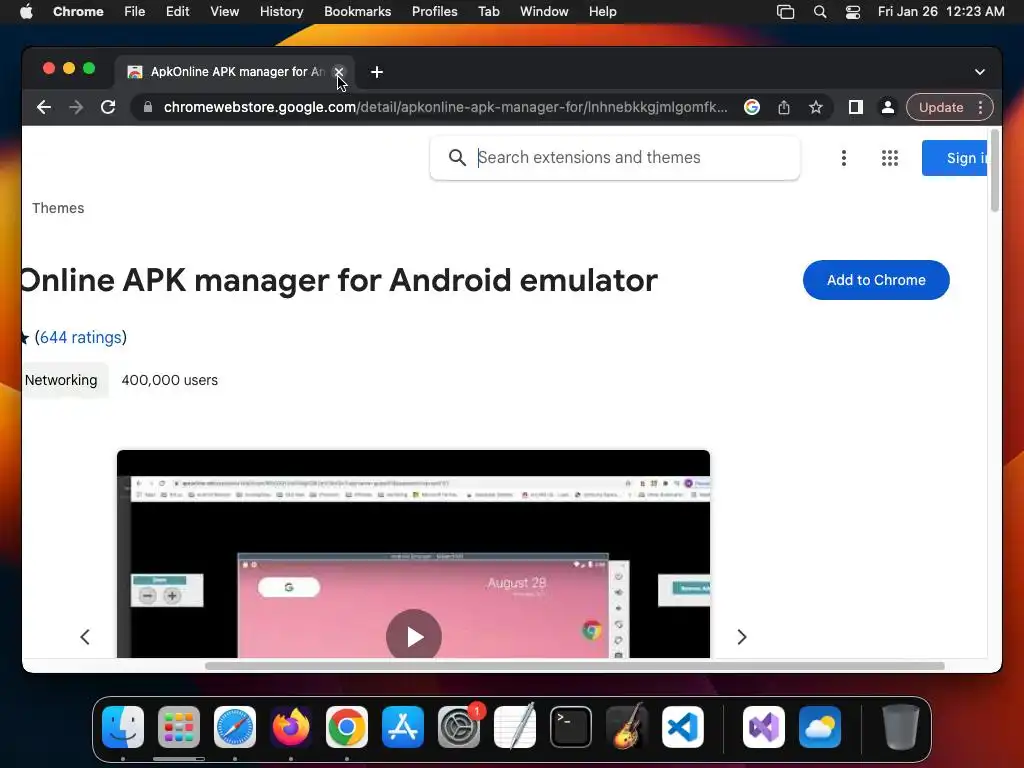Open the Tab menu

[x=488, y=12]
